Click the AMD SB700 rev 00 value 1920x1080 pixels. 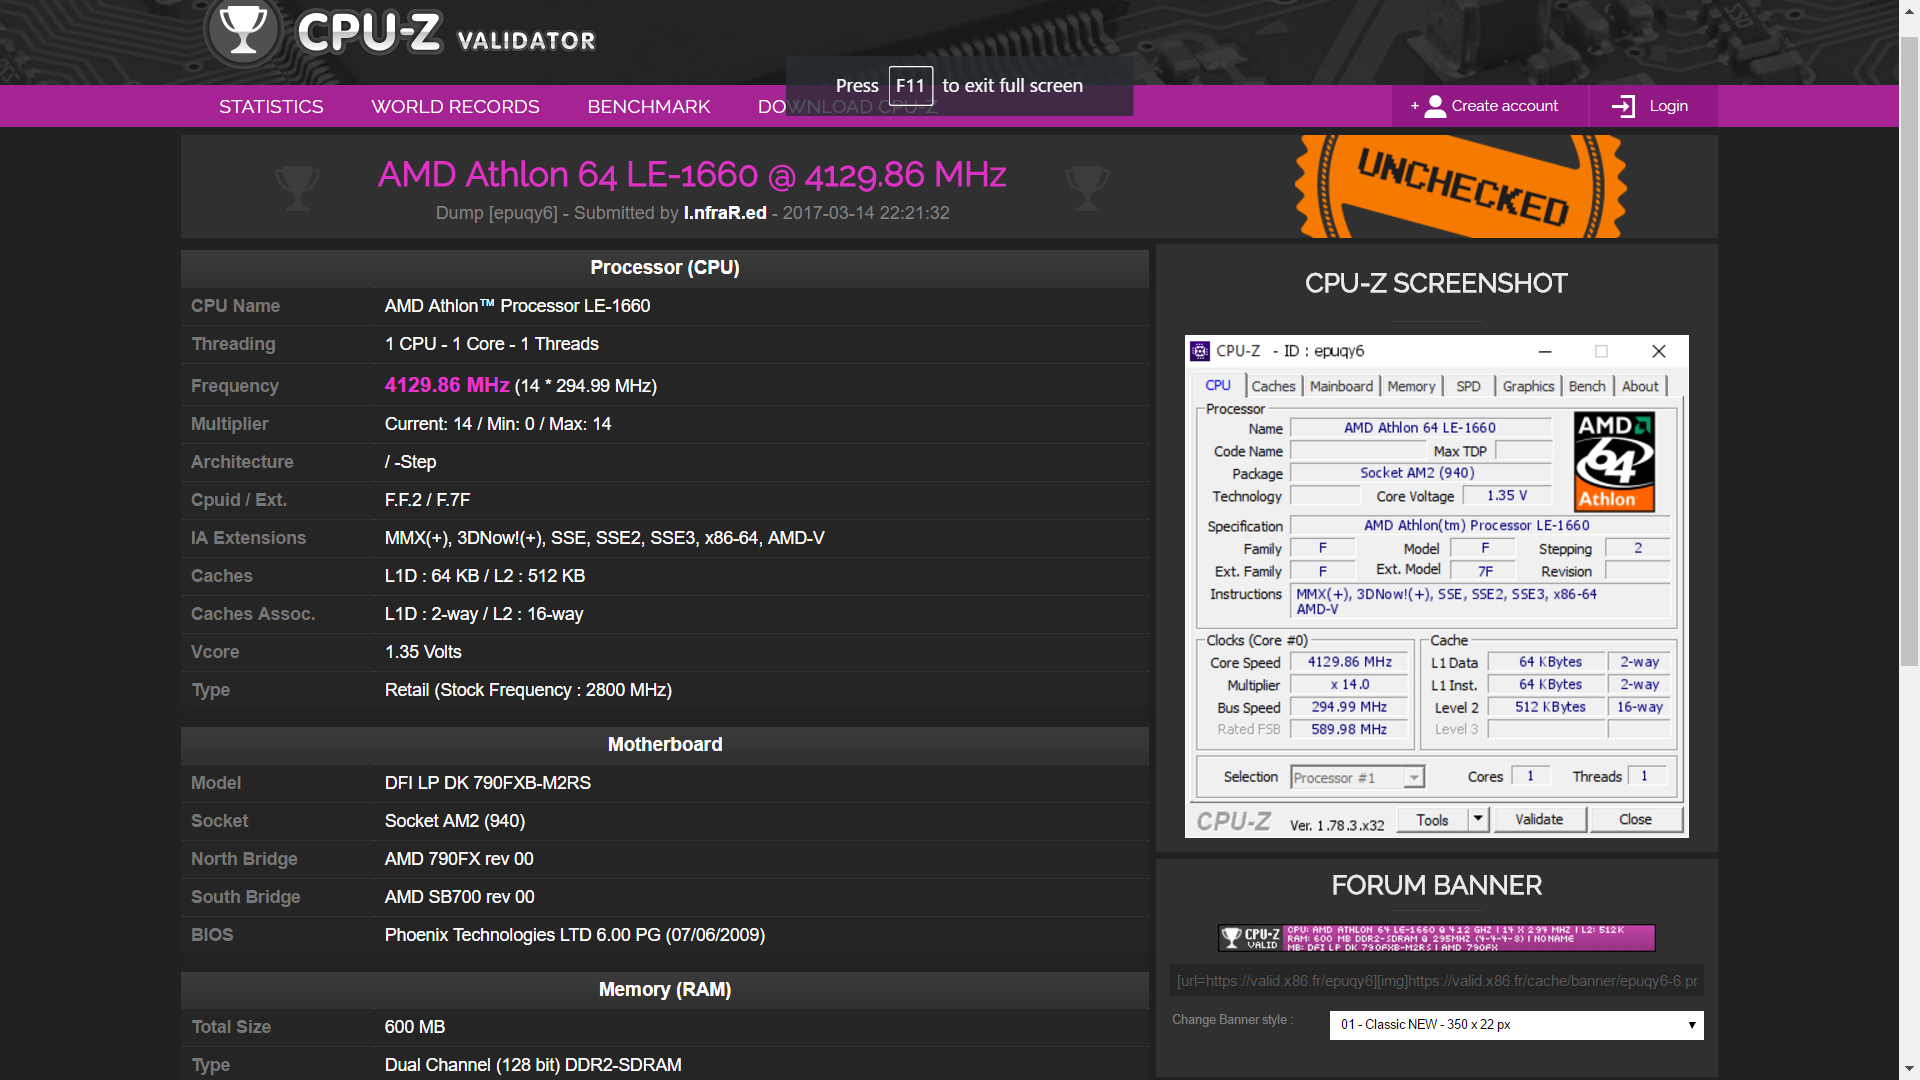pos(460,897)
